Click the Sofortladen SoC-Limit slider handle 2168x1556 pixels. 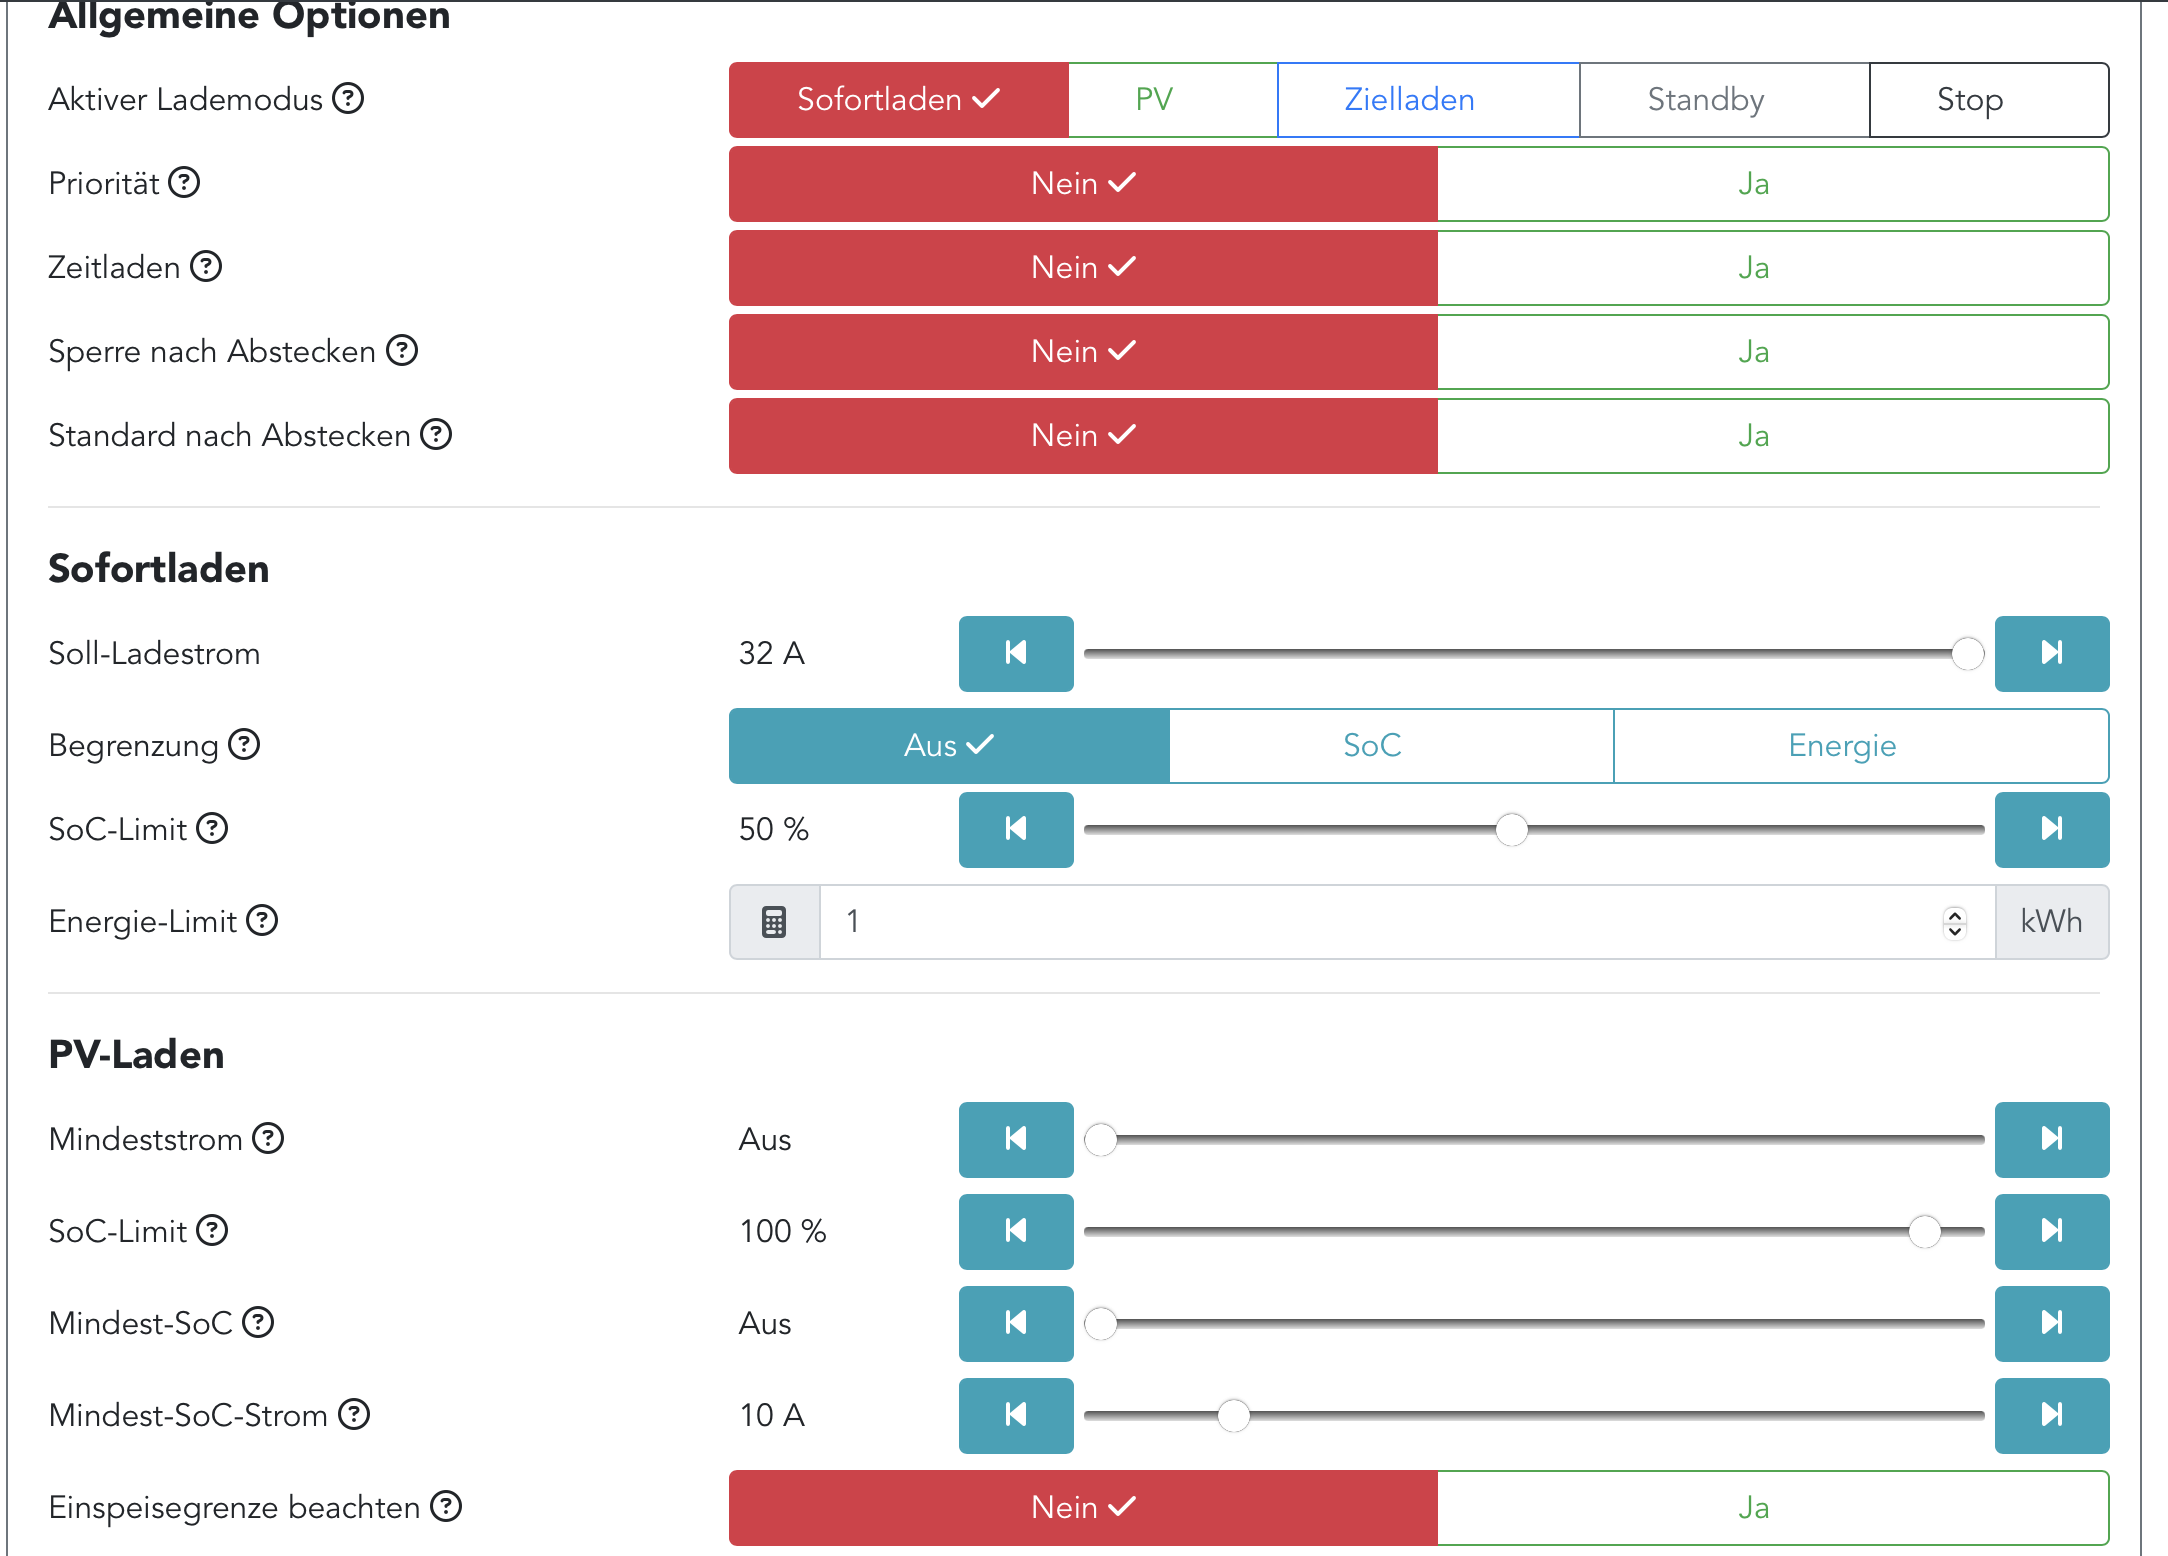tap(1511, 829)
